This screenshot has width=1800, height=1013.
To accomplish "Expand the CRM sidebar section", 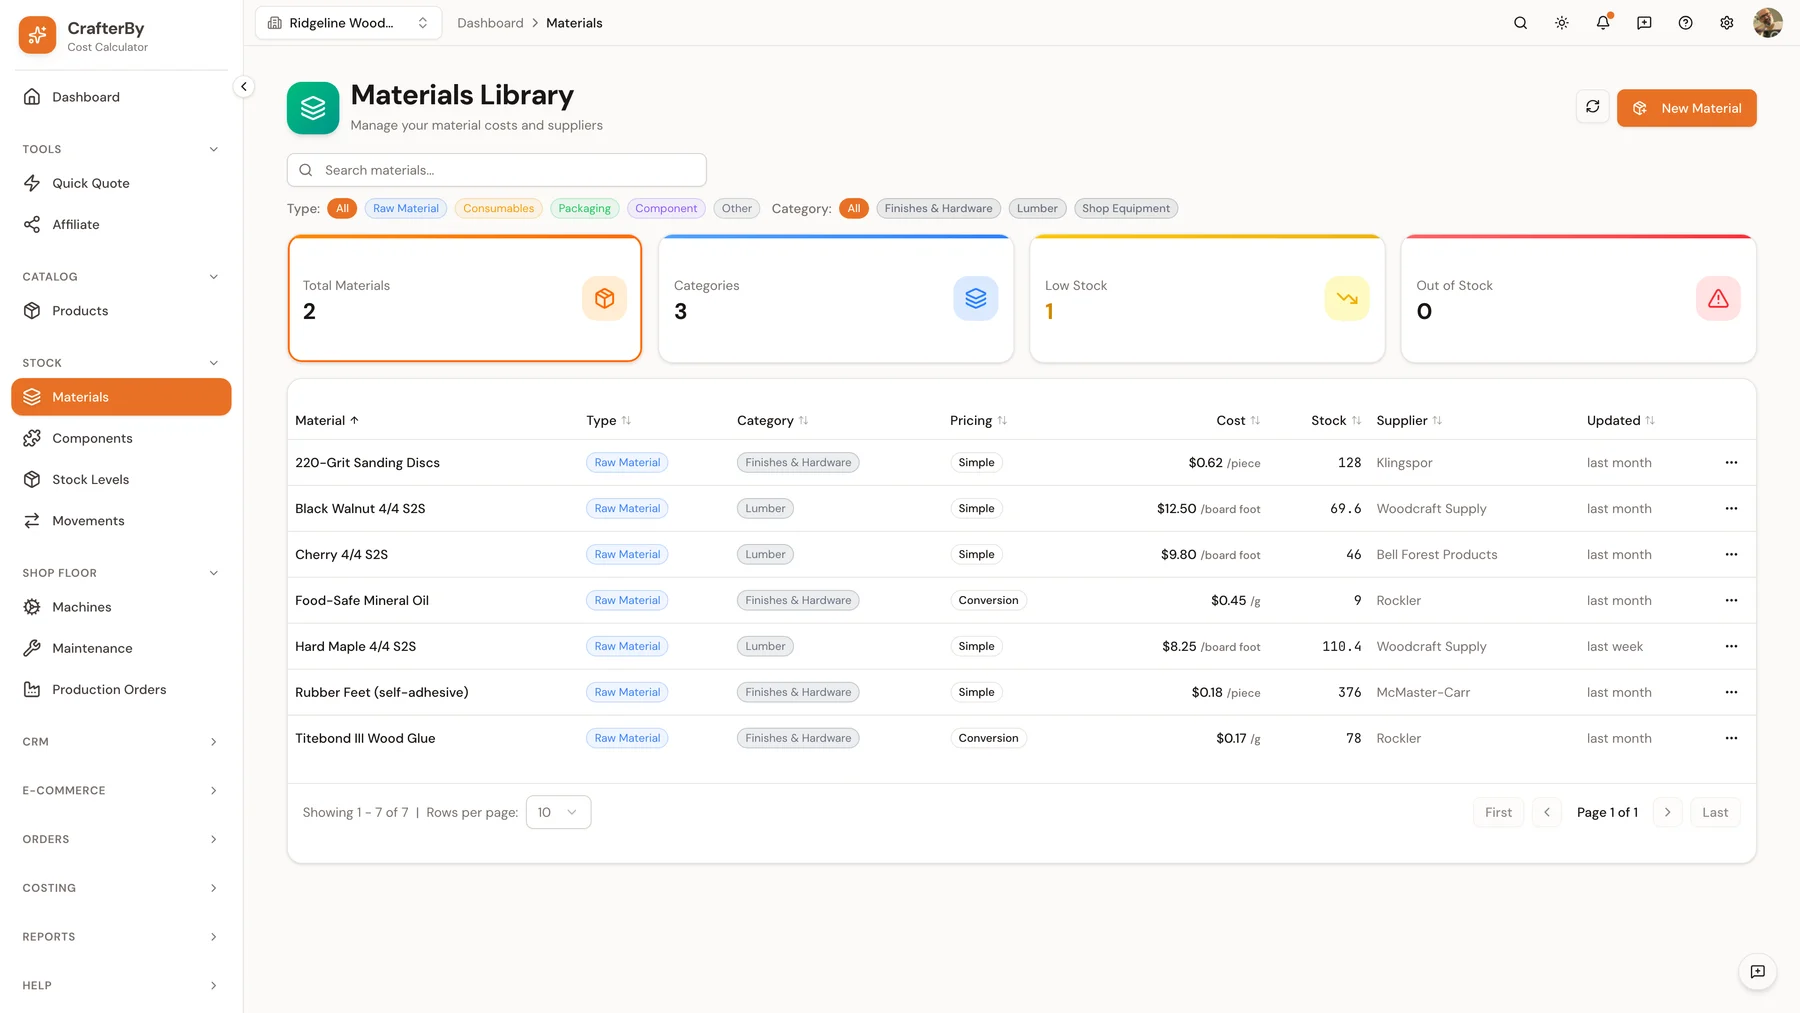I will point(120,742).
